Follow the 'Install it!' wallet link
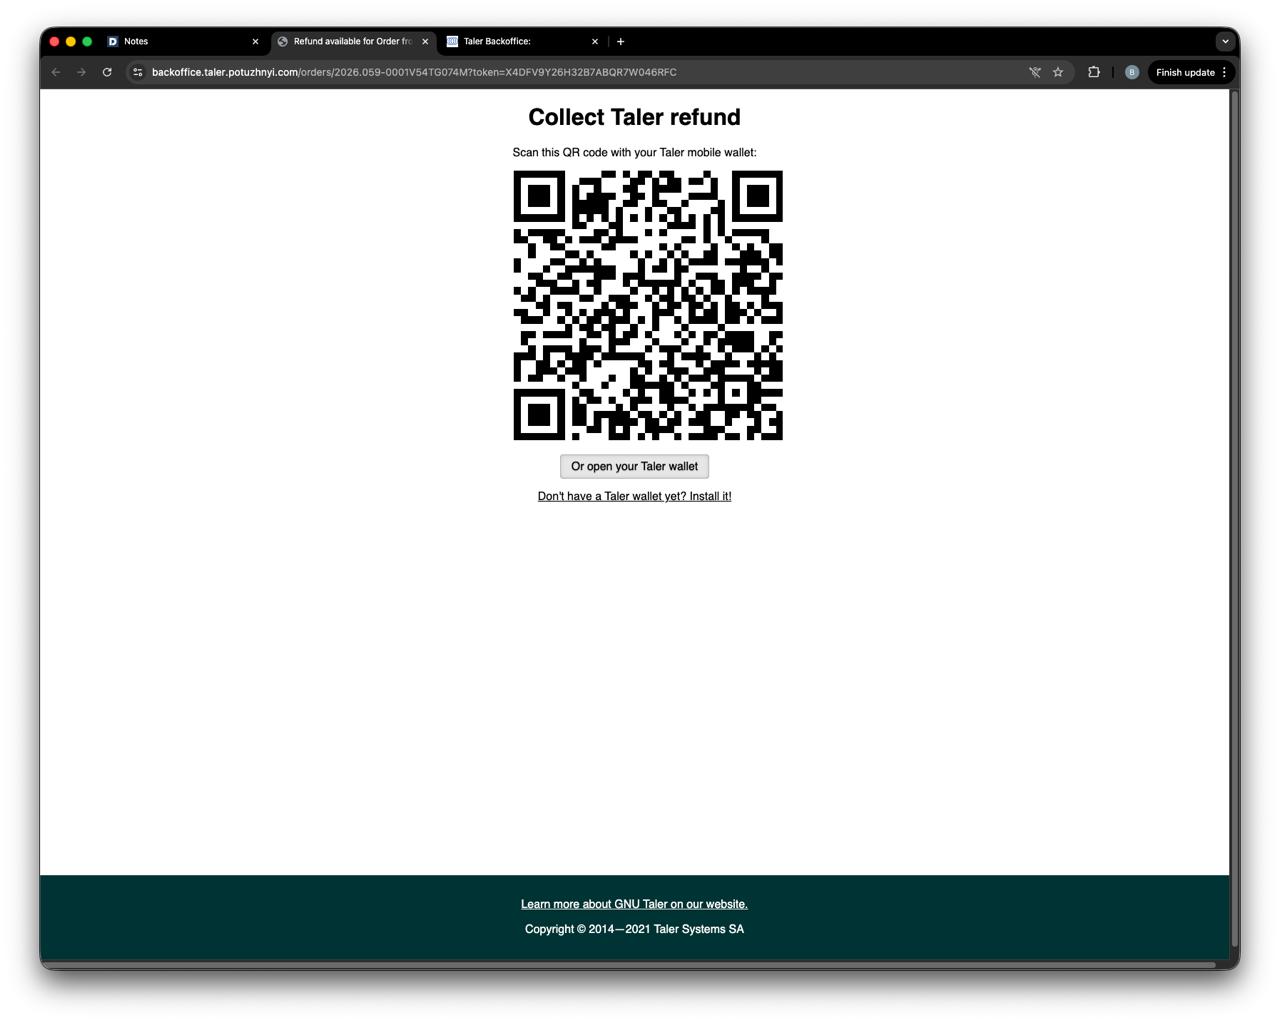Screen dimensions: 1280x1023 point(634,496)
